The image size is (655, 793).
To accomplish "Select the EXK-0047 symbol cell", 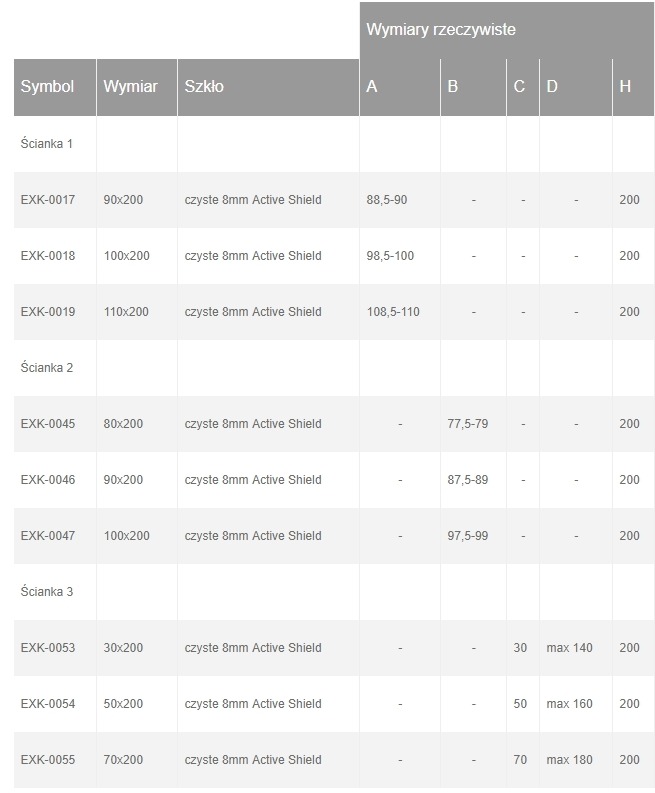I will (48, 536).
